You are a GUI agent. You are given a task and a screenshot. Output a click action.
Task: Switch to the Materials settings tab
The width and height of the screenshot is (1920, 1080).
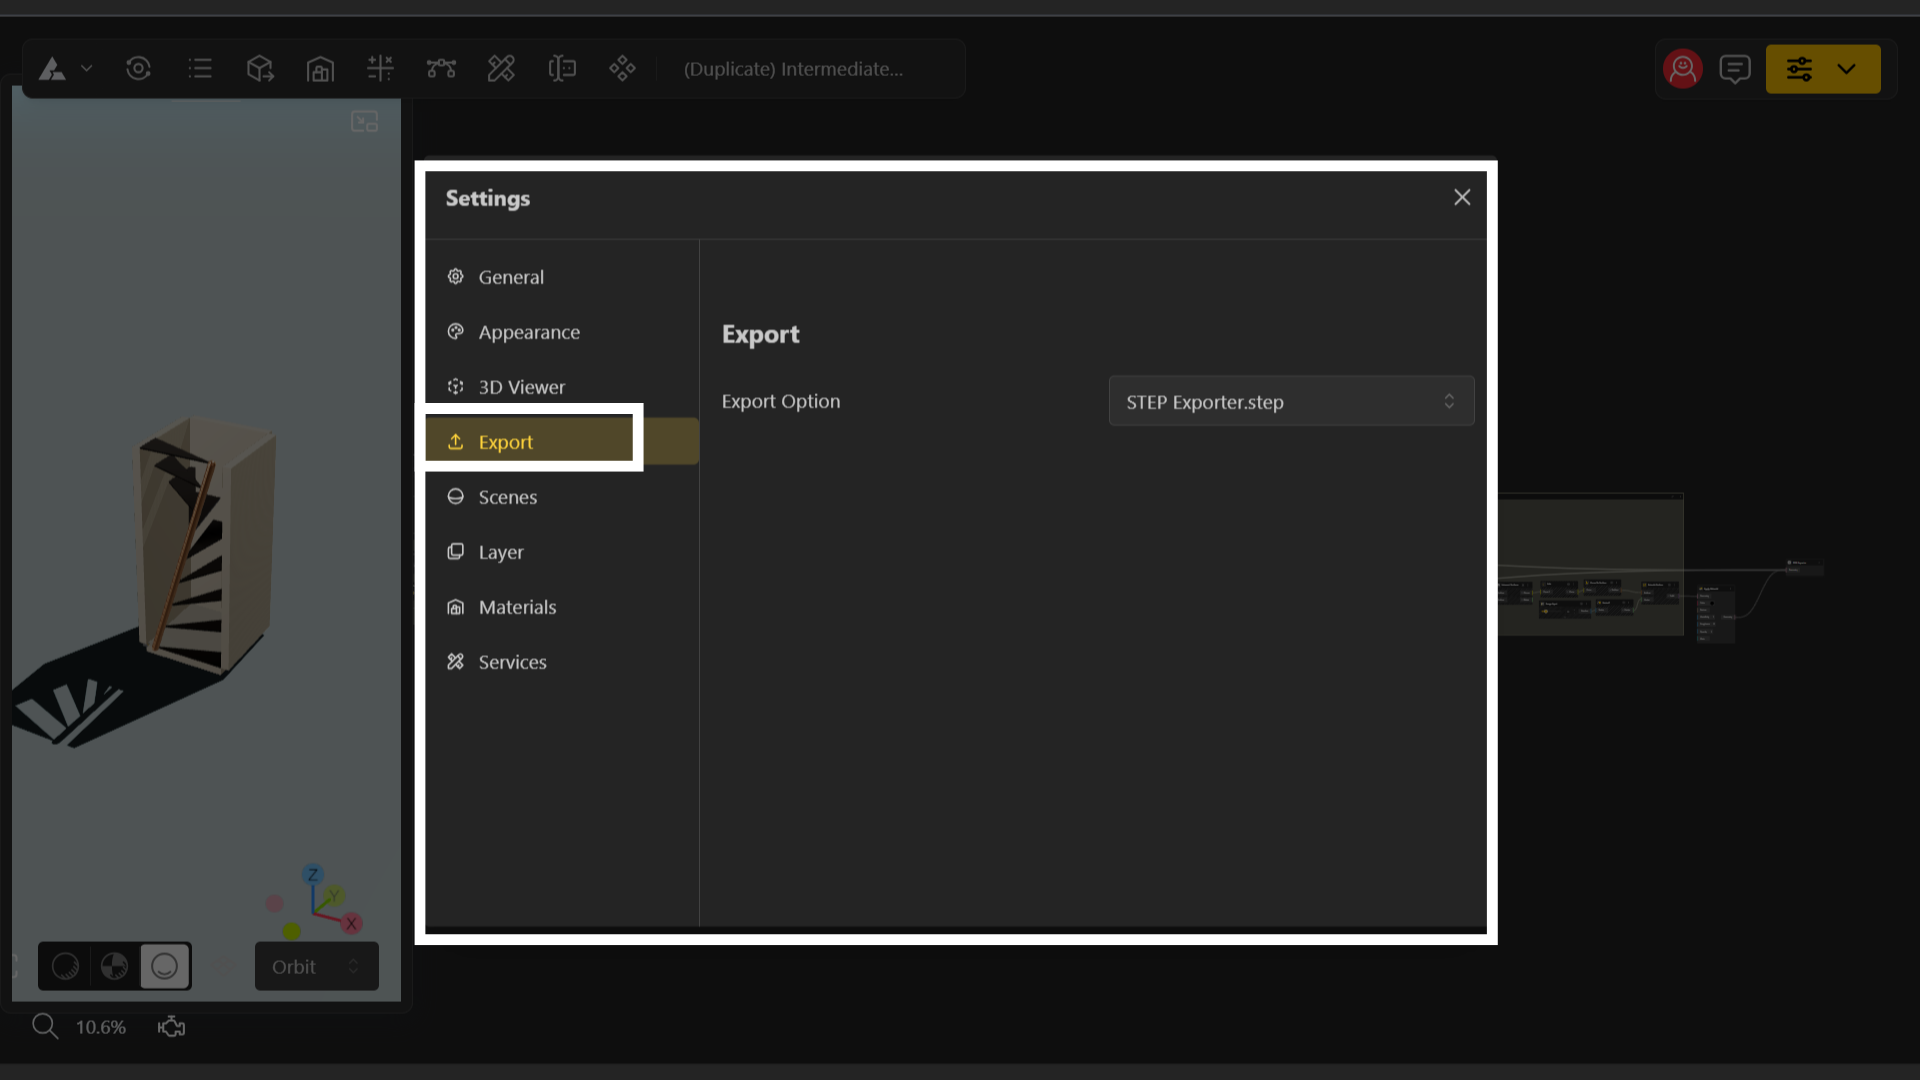pos(517,607)
